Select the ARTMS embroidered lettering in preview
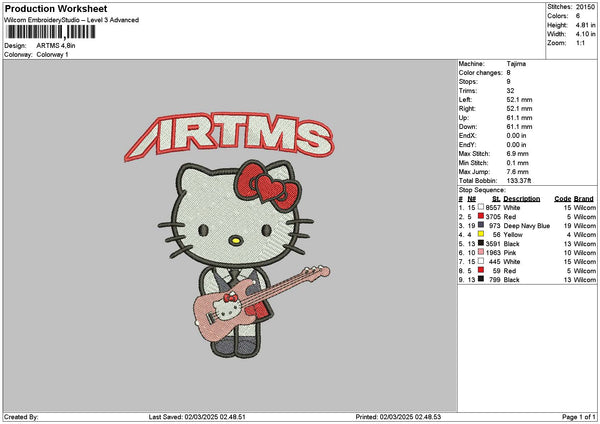This screenshot has width=600, height=424. [x=229, y=136]
